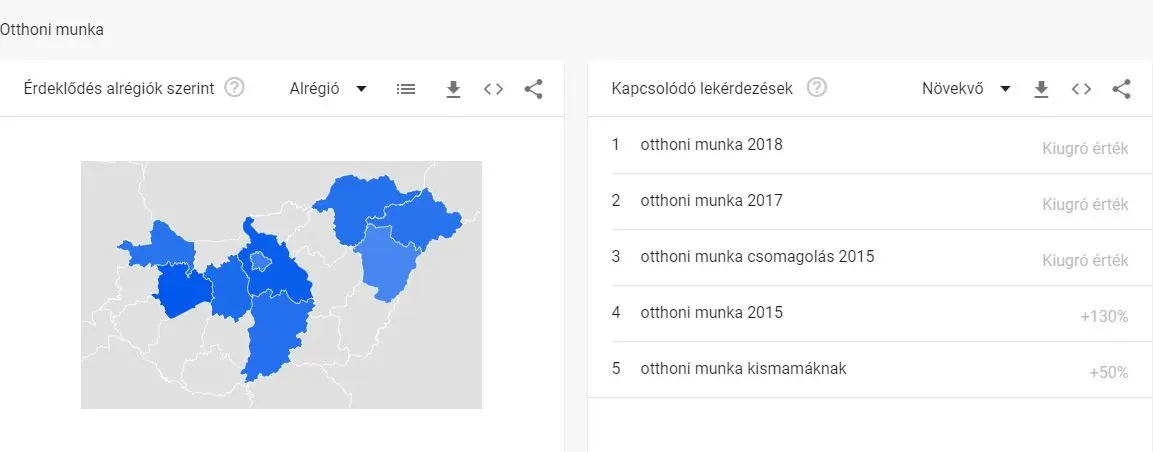Open embed code for related queries
Image resolution: width=1153 pixels, height=452 pixels.
click(x=1081, y=89)
